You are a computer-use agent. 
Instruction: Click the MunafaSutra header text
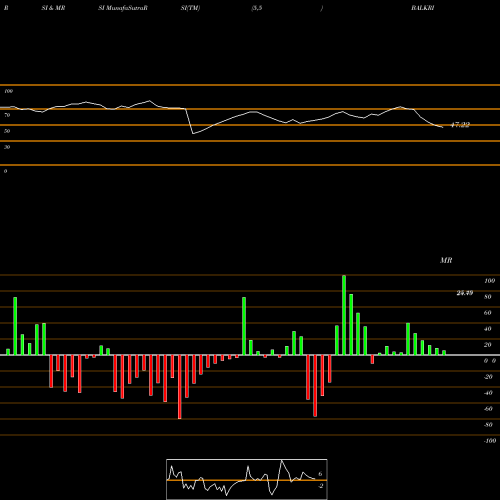pyautogui.click(x=125, y=8)
